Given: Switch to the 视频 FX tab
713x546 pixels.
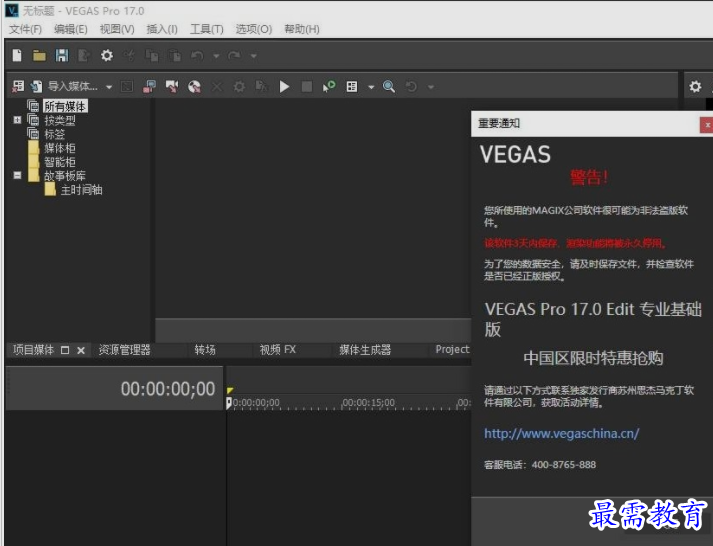Looking at the screenshot, I should click(277, 350).
